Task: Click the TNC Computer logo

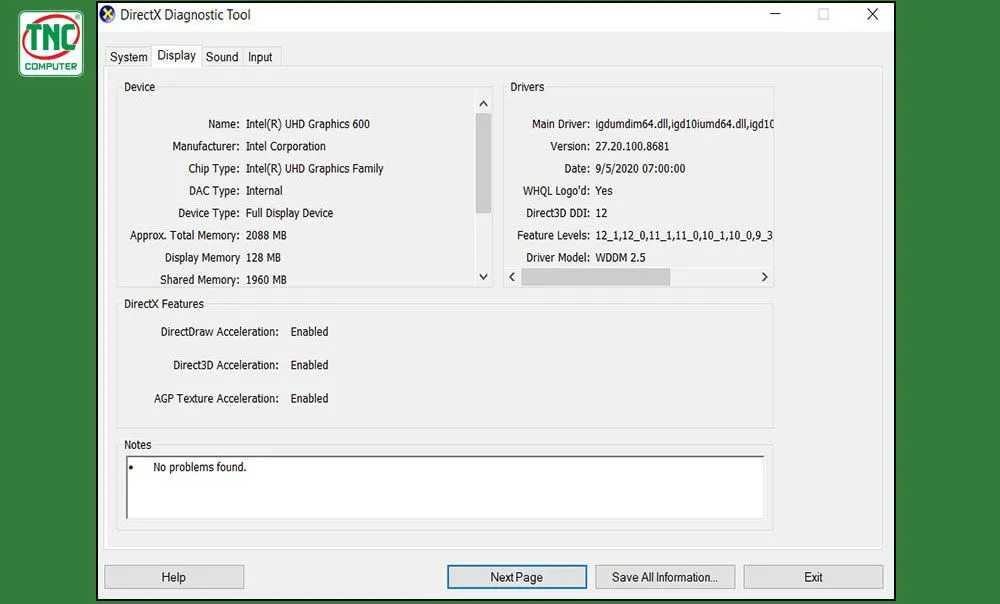Action: pyautogui.click(x=49, y=42)
